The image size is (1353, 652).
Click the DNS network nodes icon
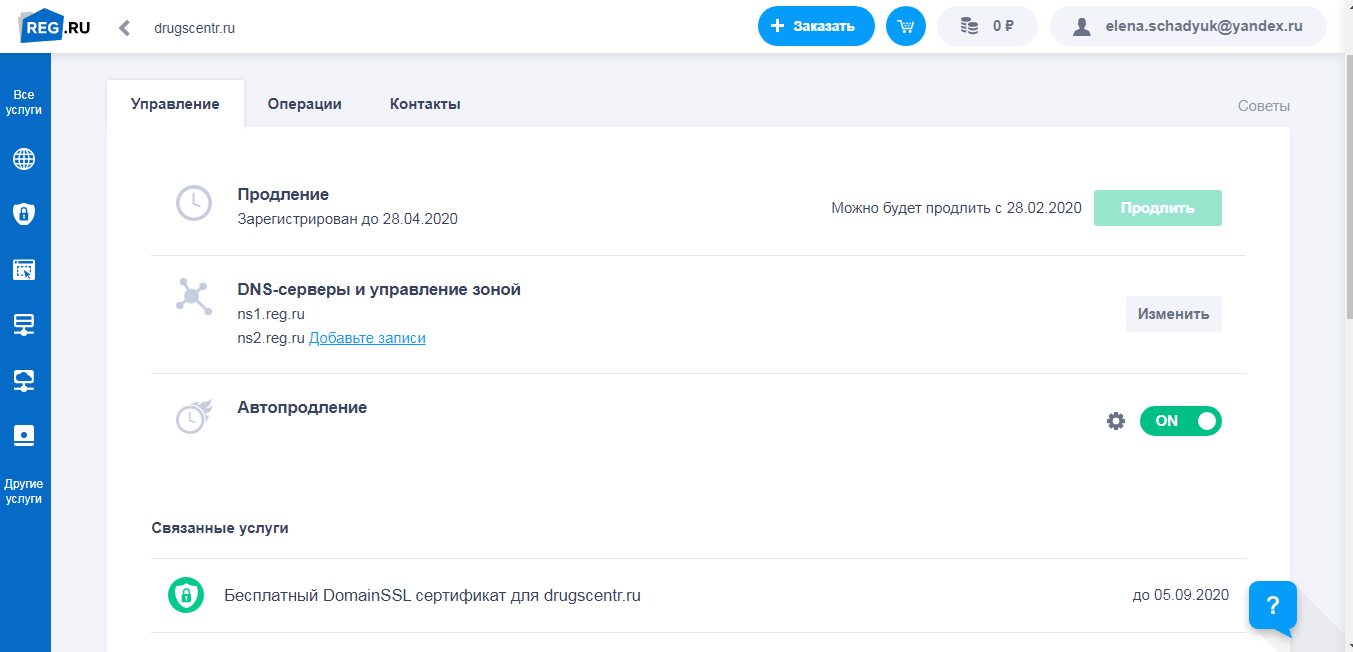pos(194,296)
